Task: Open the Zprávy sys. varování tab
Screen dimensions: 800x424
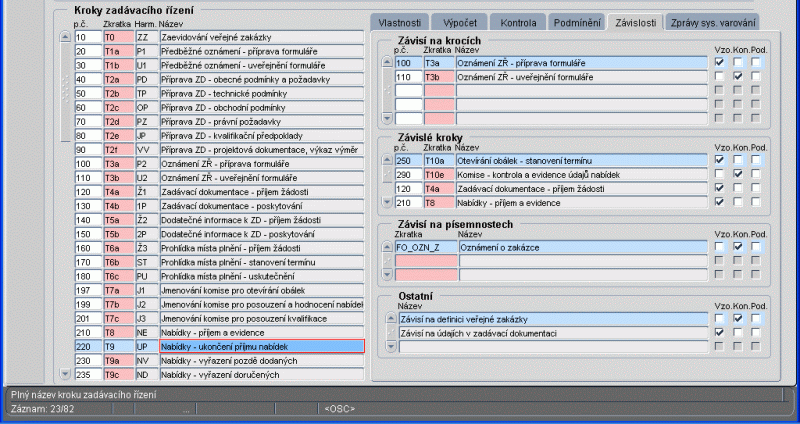Action: 713,23
